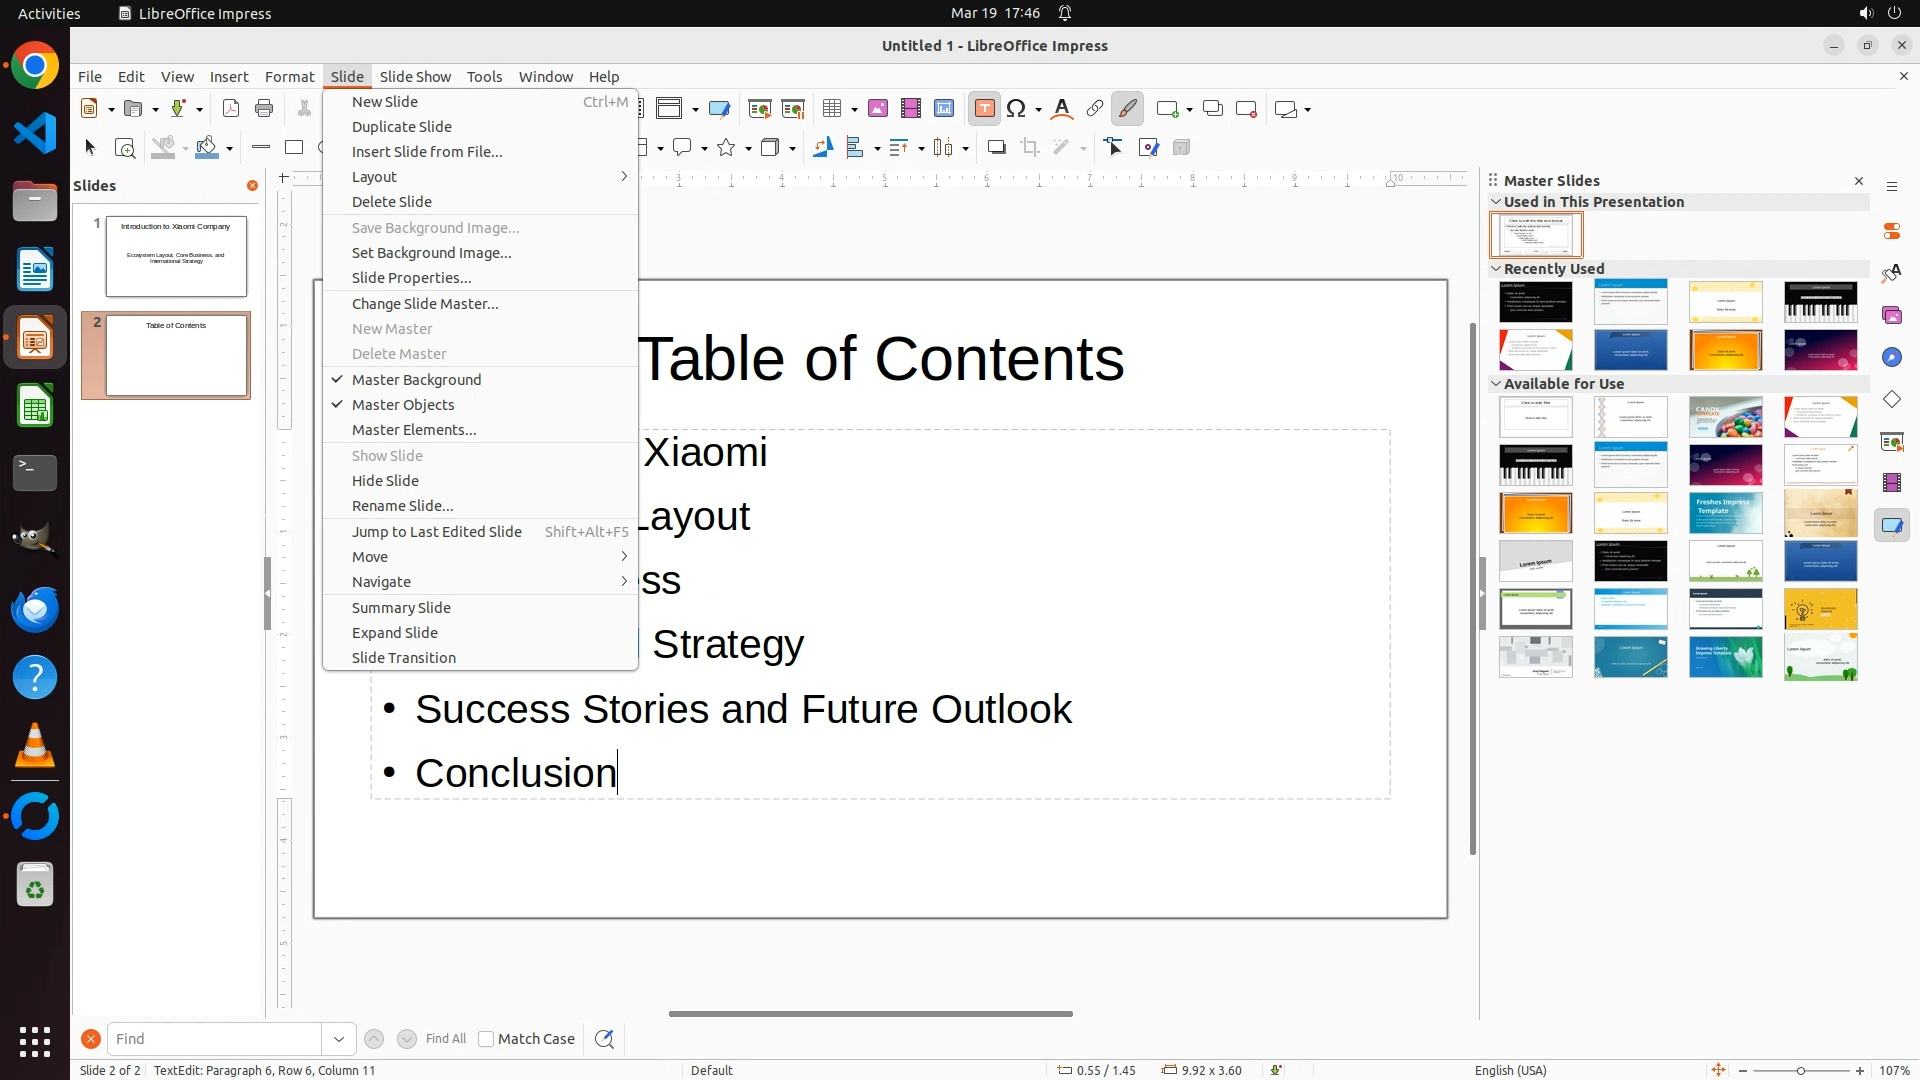Select slide 1 thumbnail in Slides panel
Image resolution: width=1920 pixels, height=1080 pixels.
pos(176,256)
